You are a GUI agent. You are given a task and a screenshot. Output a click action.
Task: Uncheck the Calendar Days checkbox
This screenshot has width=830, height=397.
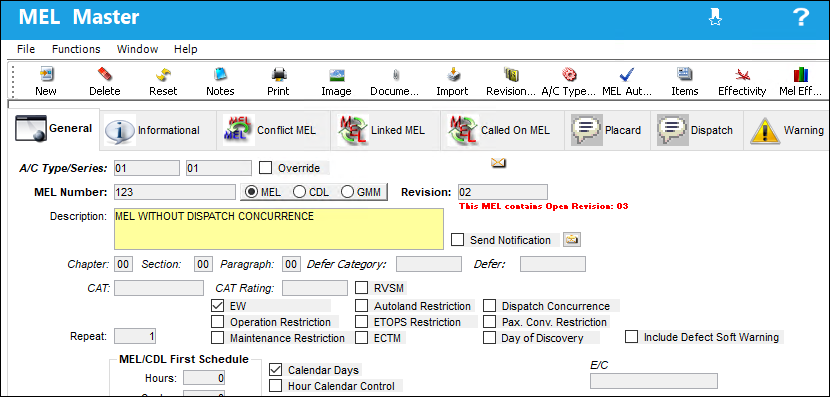coord(275,370)
